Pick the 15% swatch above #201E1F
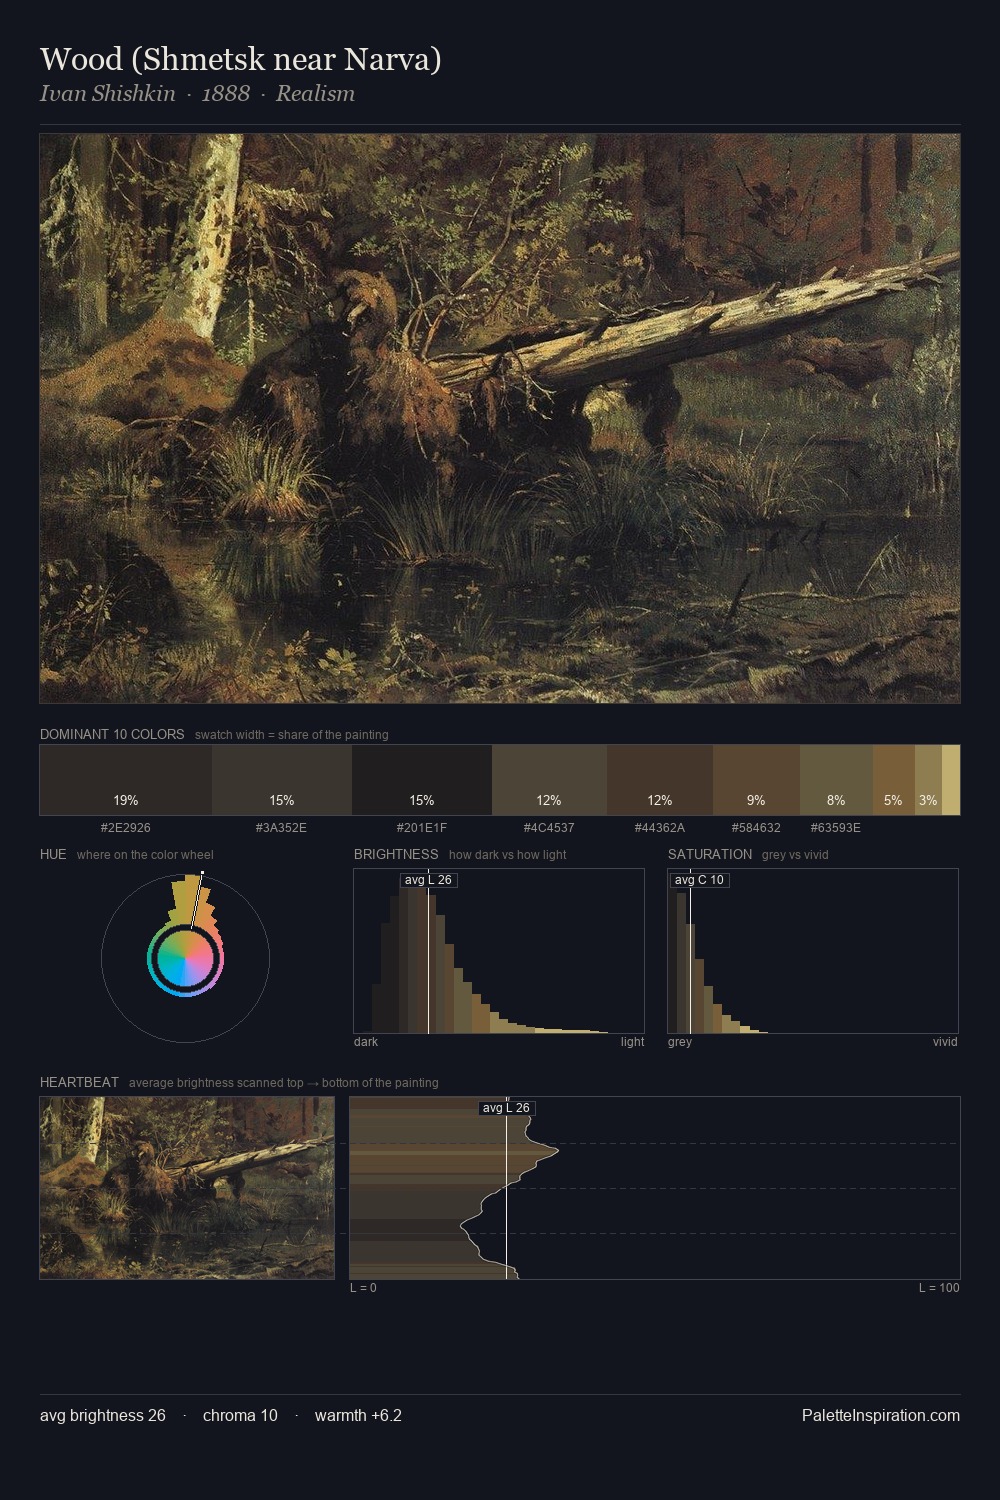1000x1500 pixels. pos(422,780)
